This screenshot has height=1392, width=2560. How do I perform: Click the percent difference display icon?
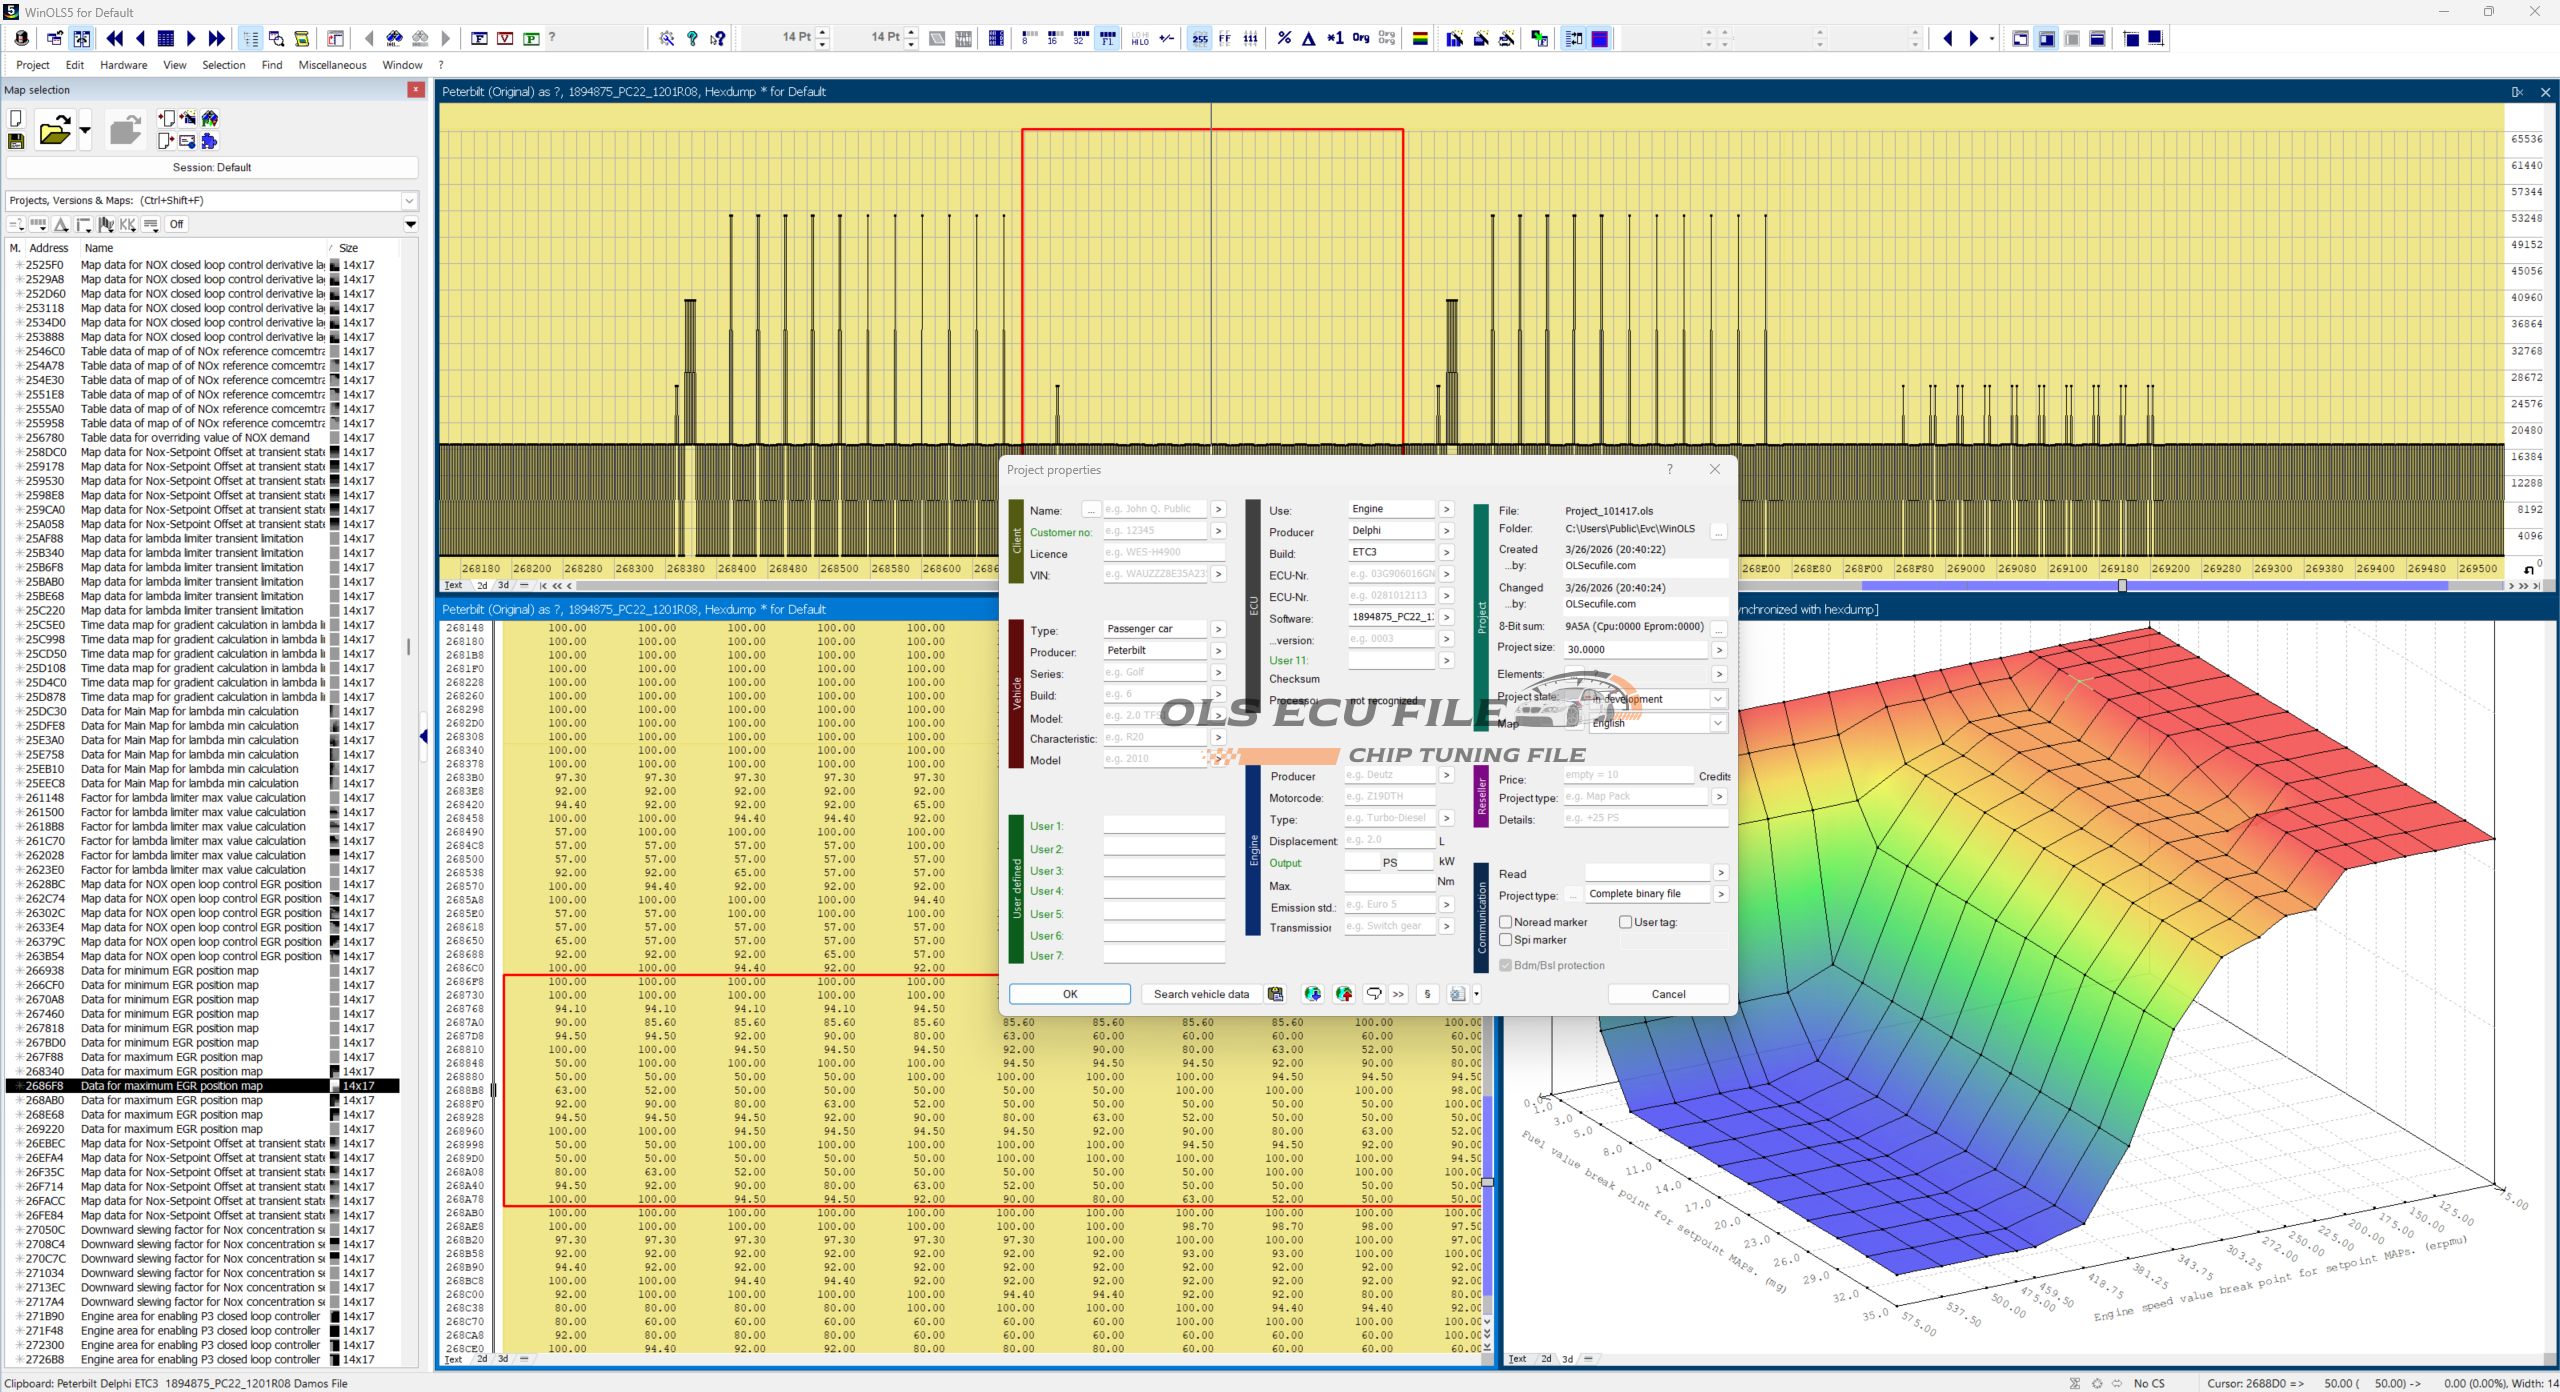point(1284,38)
